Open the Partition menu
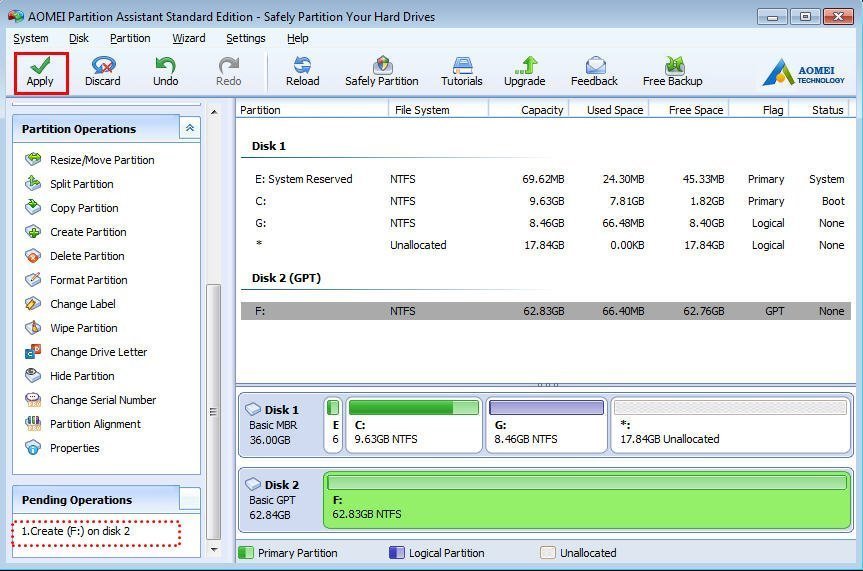The width and height of the screenshot is (863, 571). 130,38
